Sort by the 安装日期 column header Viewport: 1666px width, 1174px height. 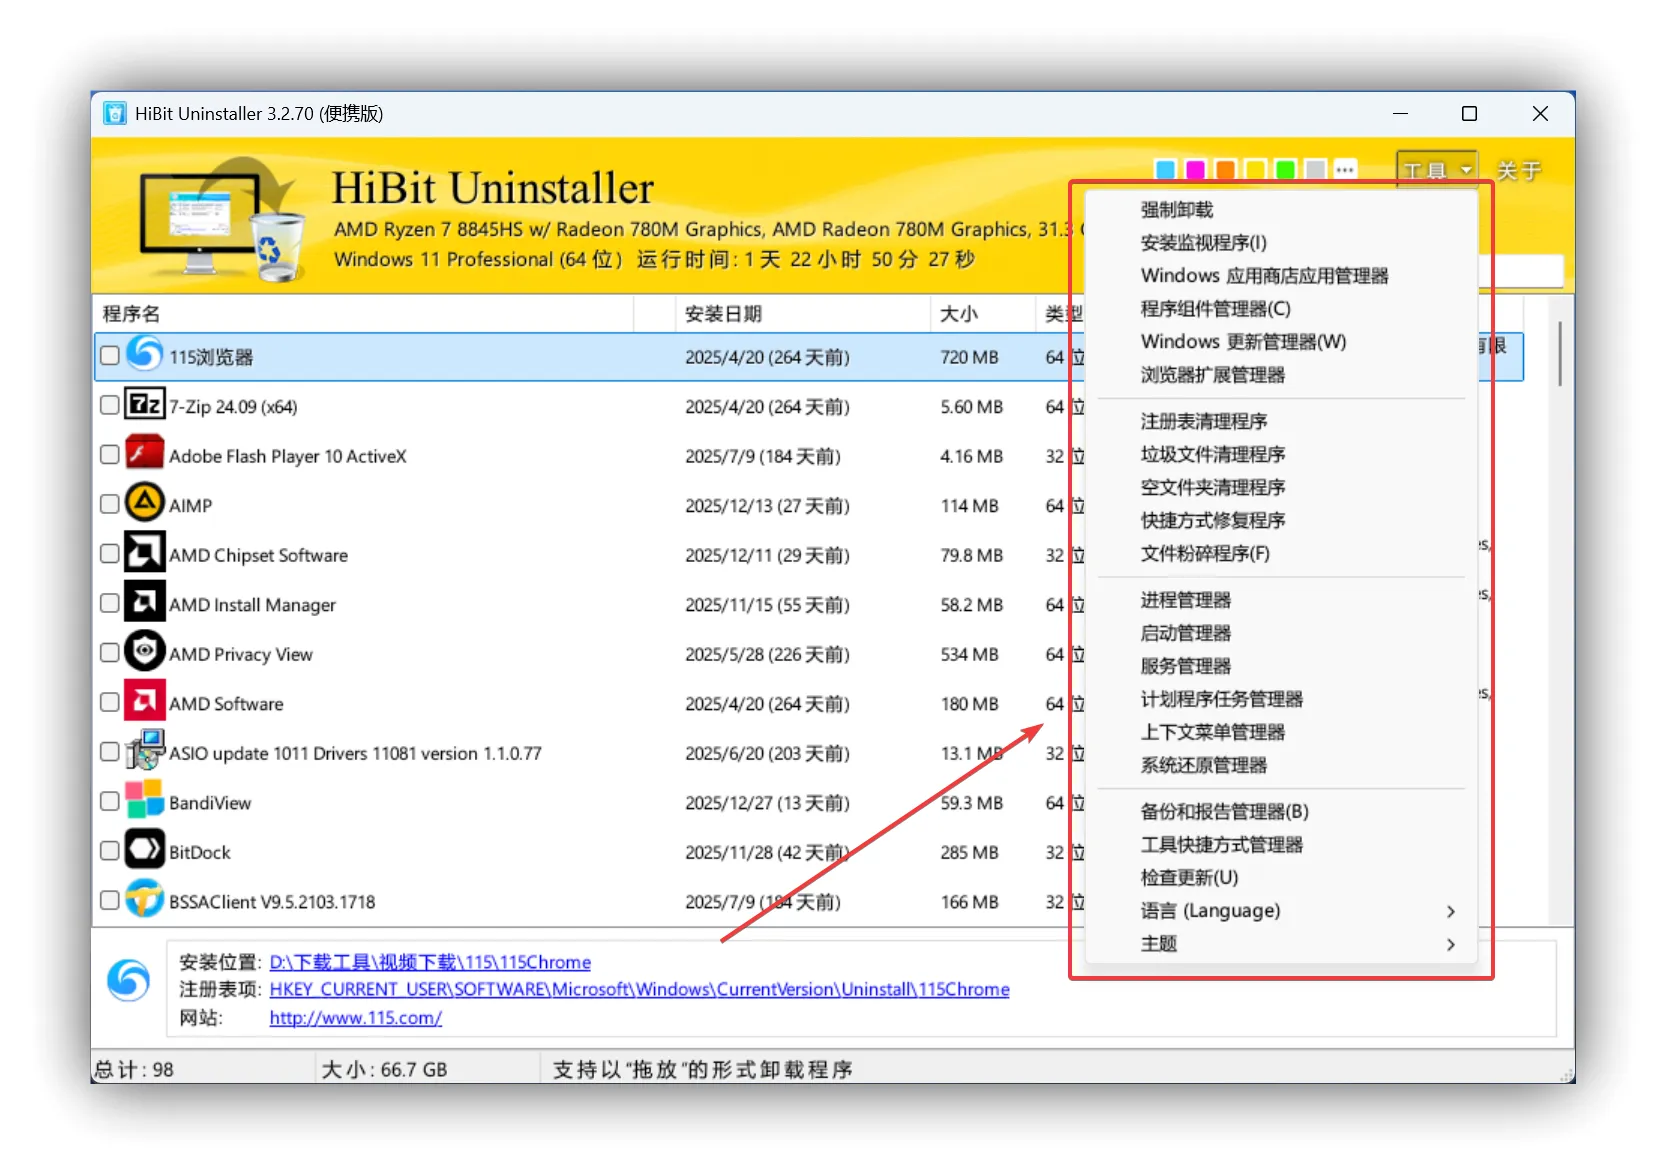(723, 314)
